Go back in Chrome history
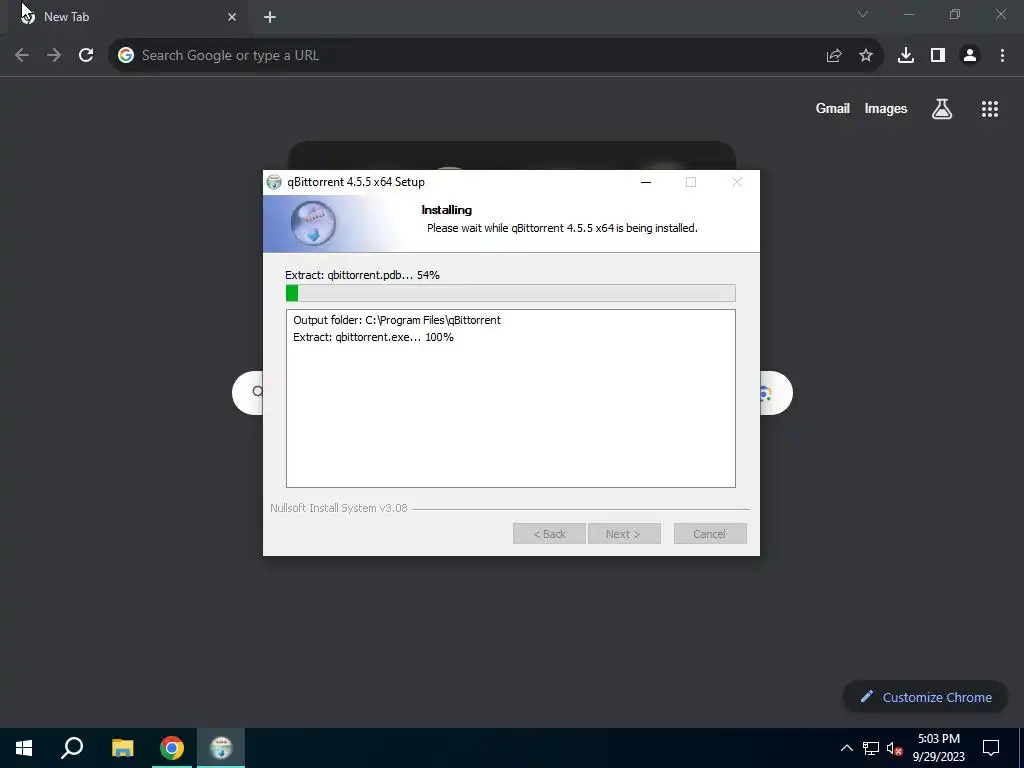The height and width of the screenshot is (768, 1024). click(x=22, y=56)
